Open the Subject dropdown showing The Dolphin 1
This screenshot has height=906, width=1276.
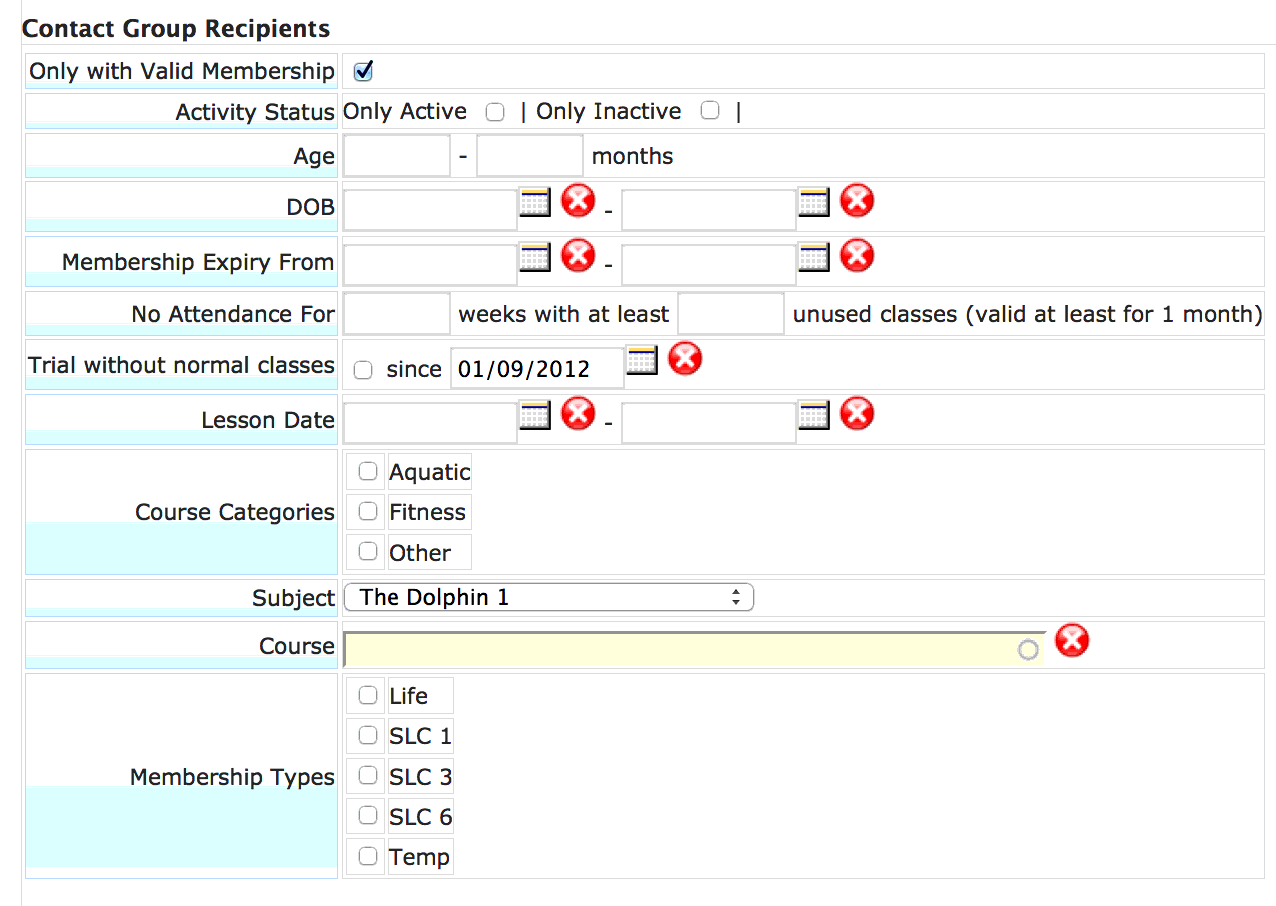click(x=548, y=598)
